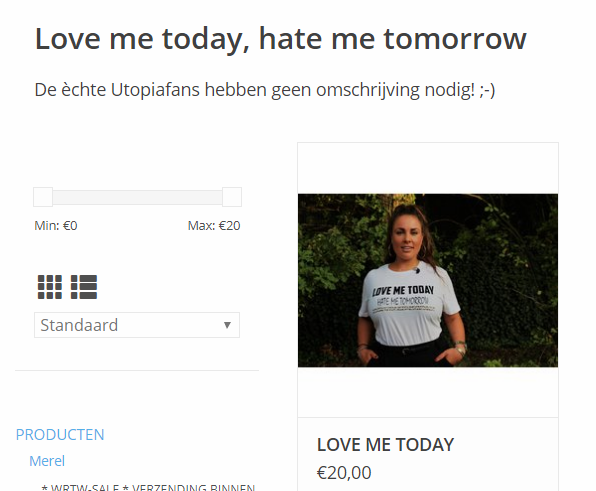The image size is (596, 491).
Task: Grab the minimum price slider handle
Action: [43, 197]
